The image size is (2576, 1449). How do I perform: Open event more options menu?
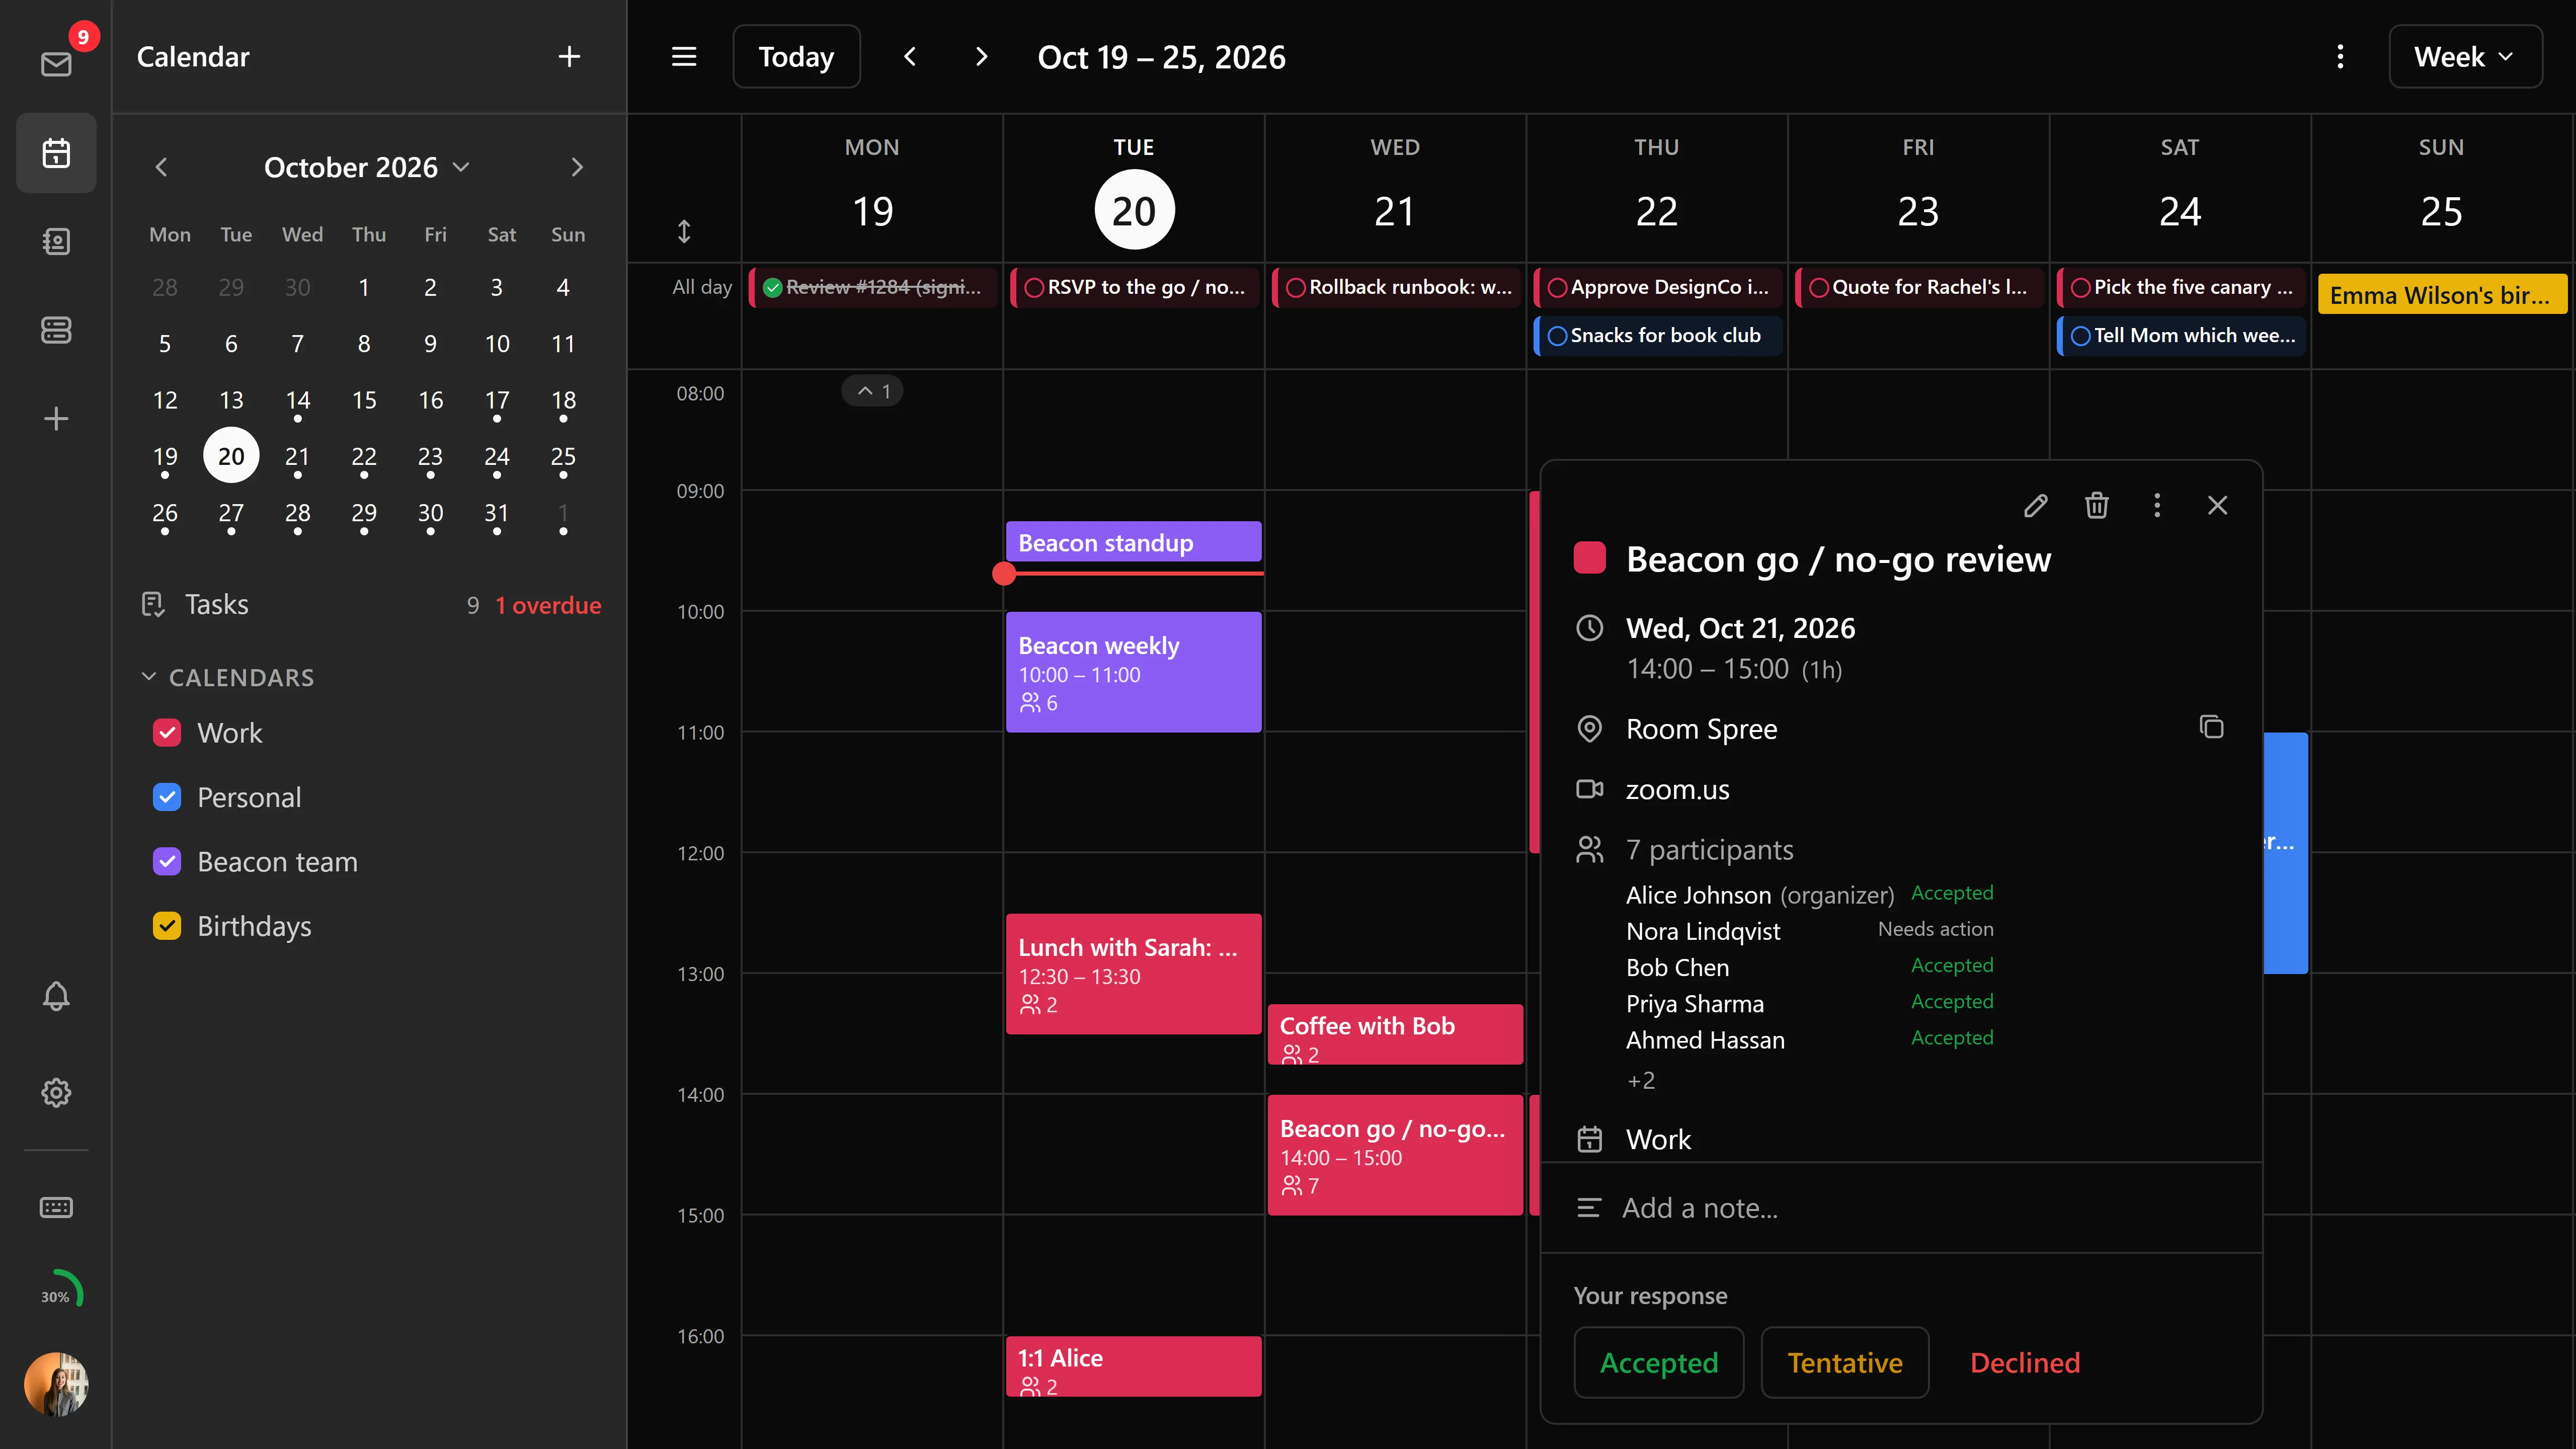pos(2157,506)
